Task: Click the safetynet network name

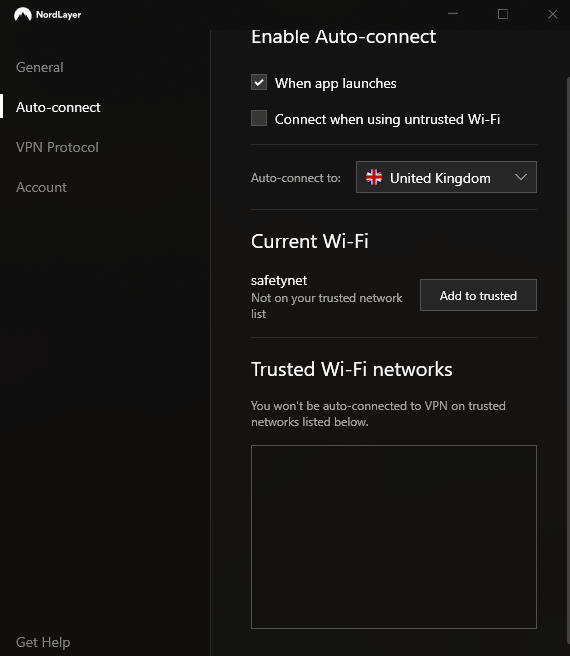Action: click(279, 281)
